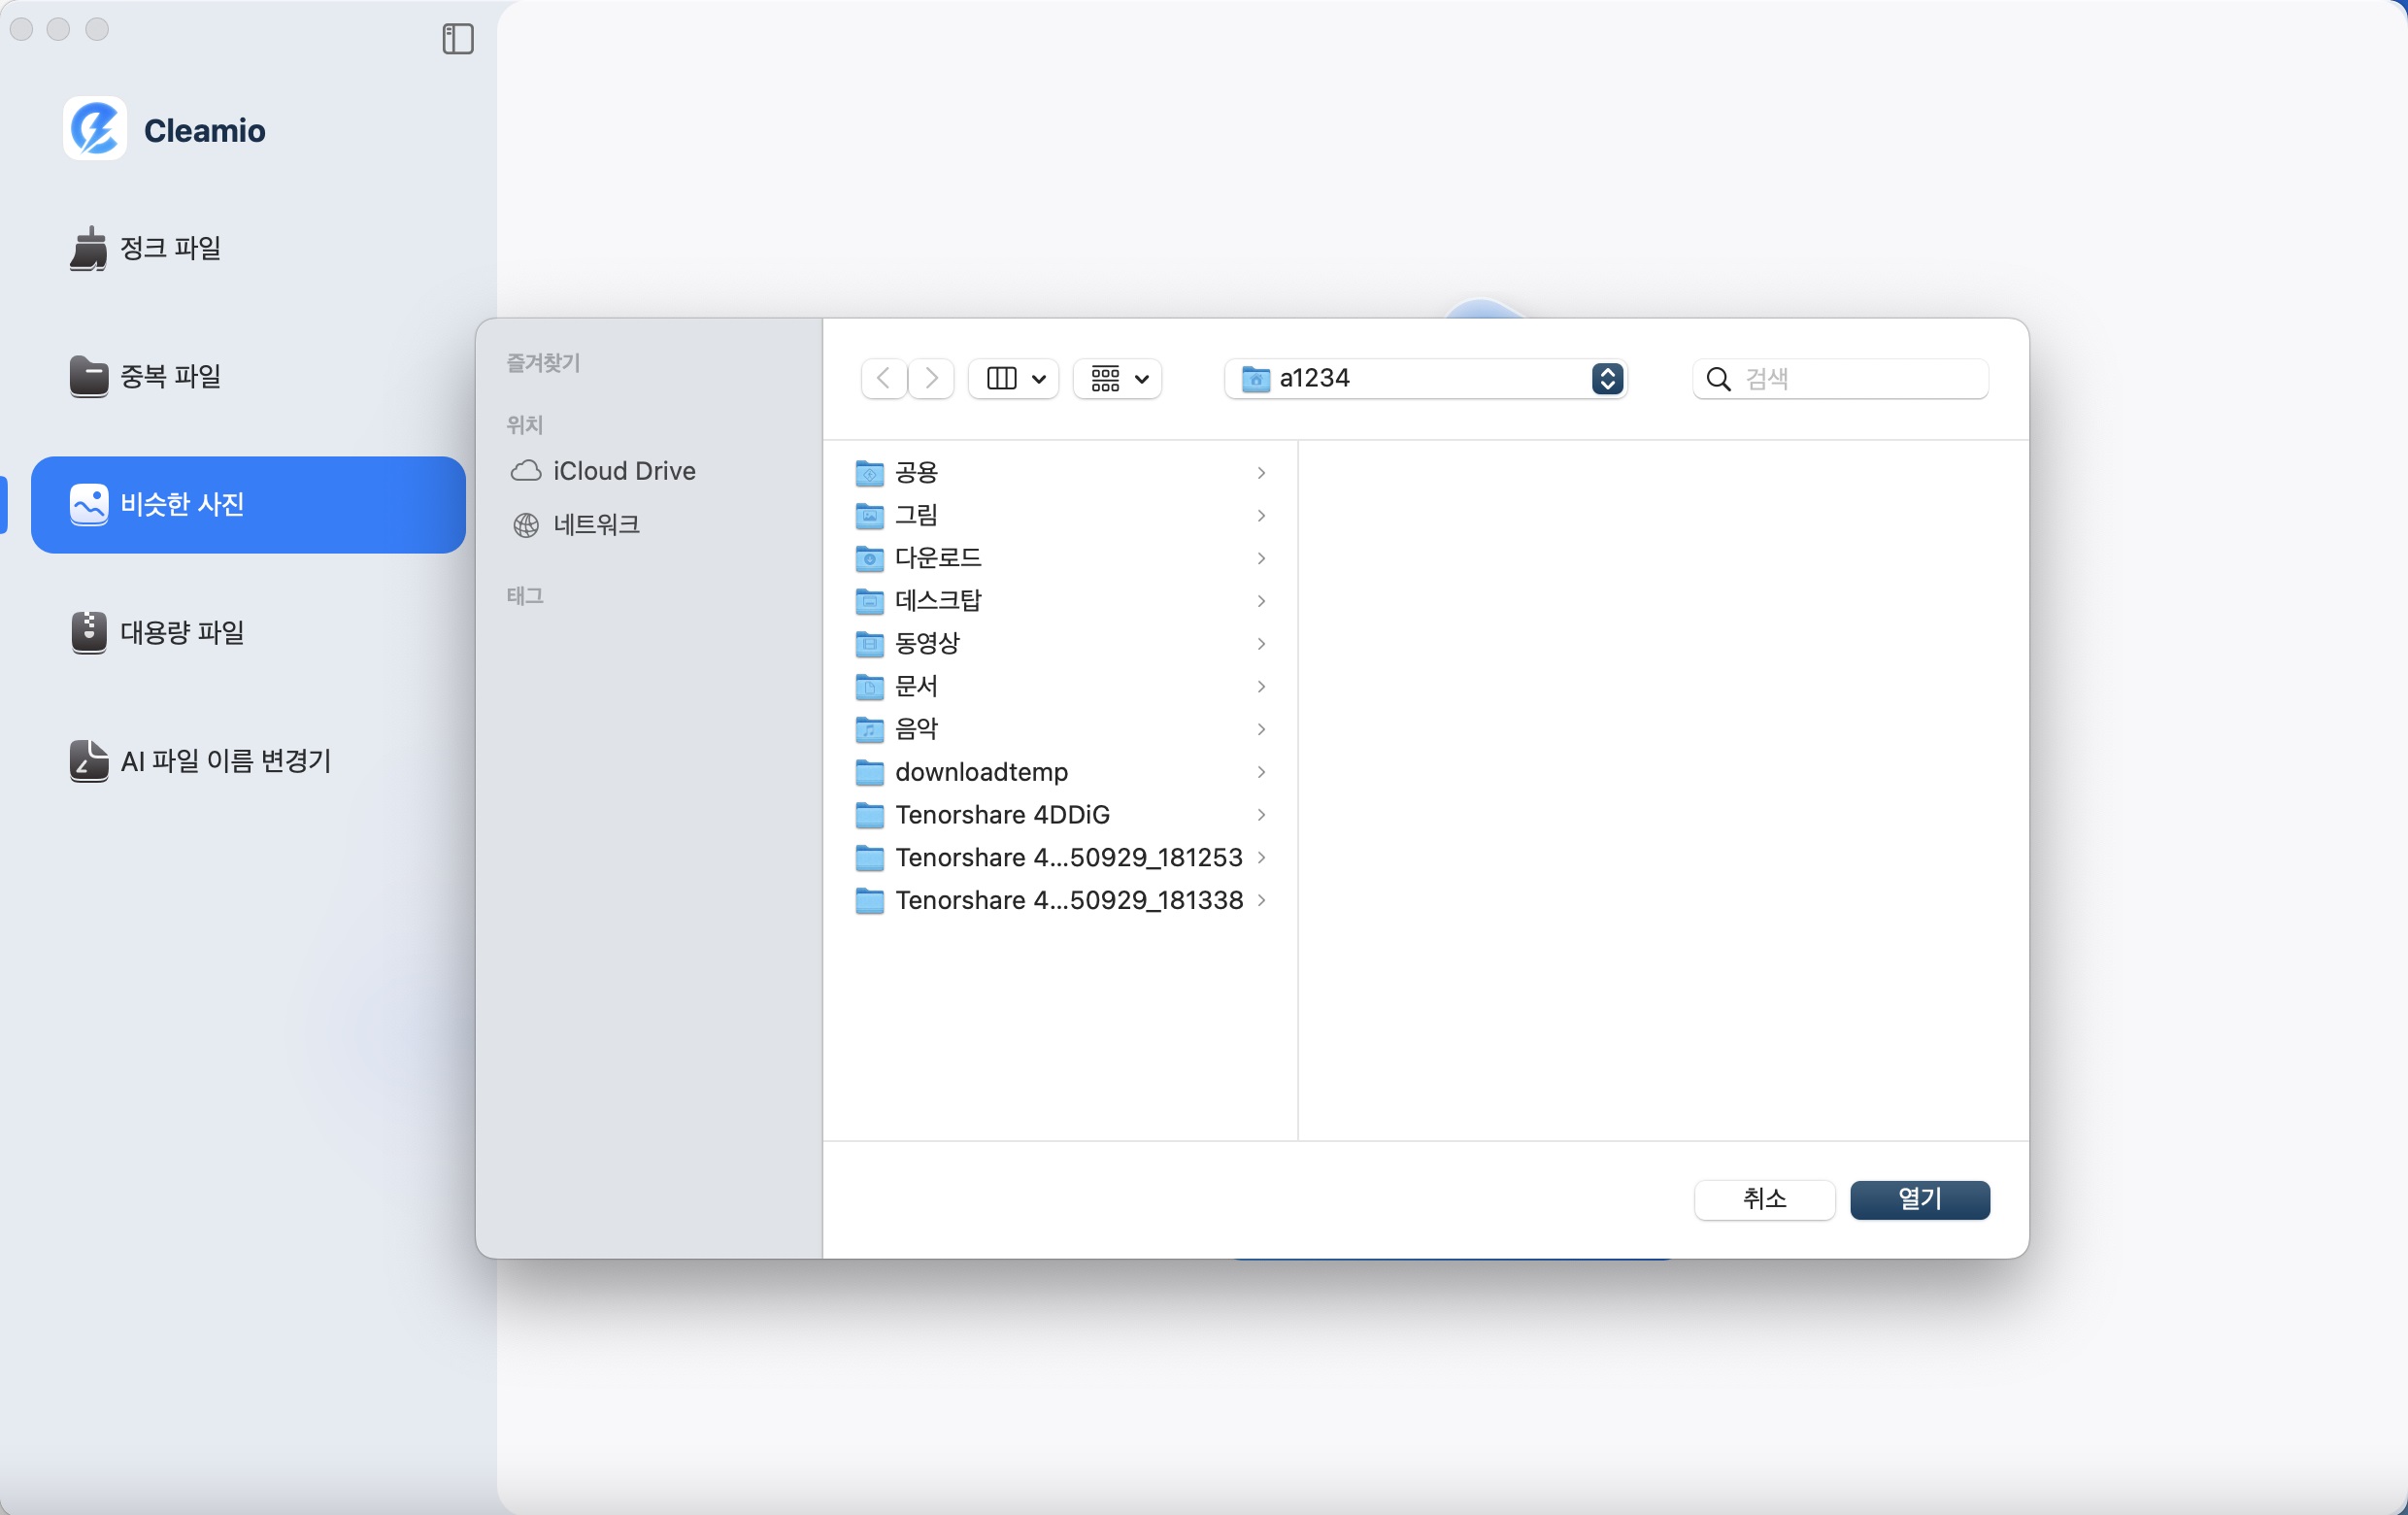Go back with the left arrow button
Screen dimensions: 2408x1515
pos(883,378)
